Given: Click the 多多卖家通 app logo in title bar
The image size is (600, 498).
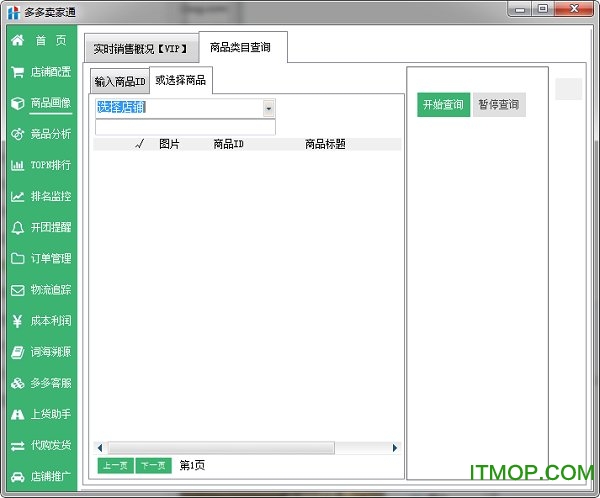Looking at the screenshot, I should (x=13, y=13).
